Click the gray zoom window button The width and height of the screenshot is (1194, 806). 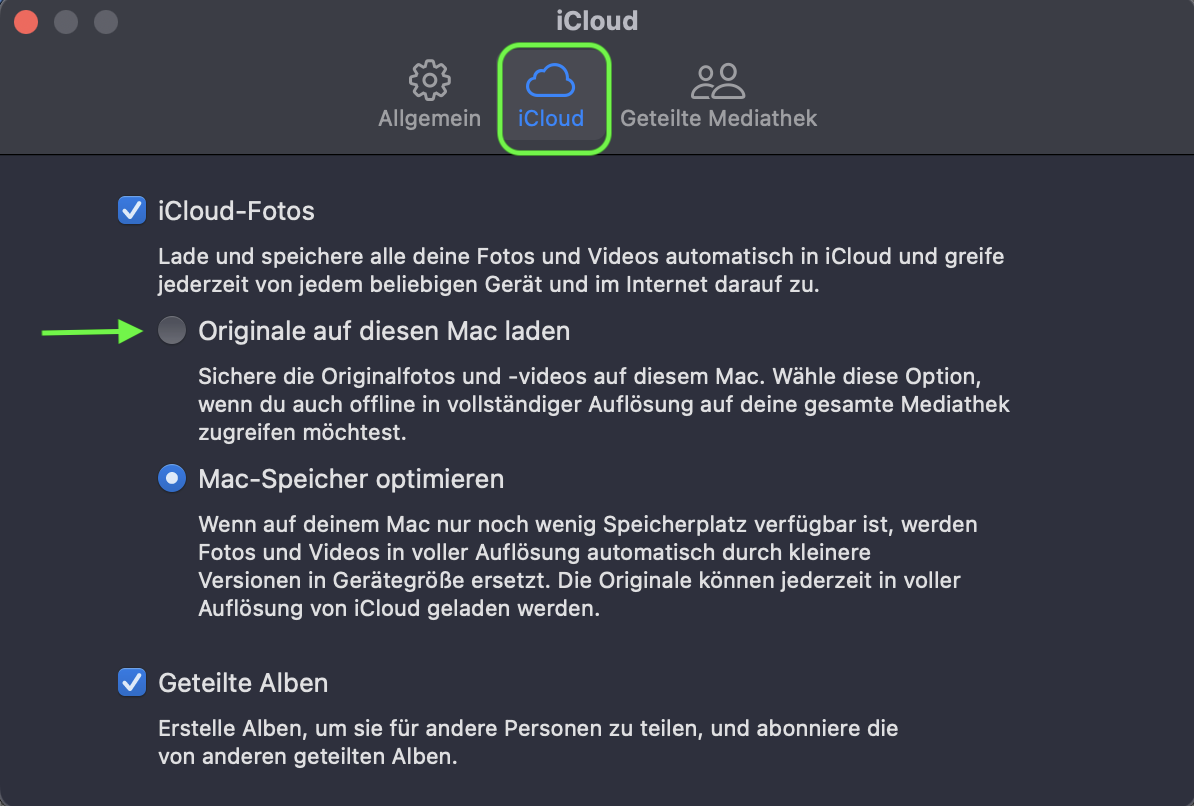point(105,21)
